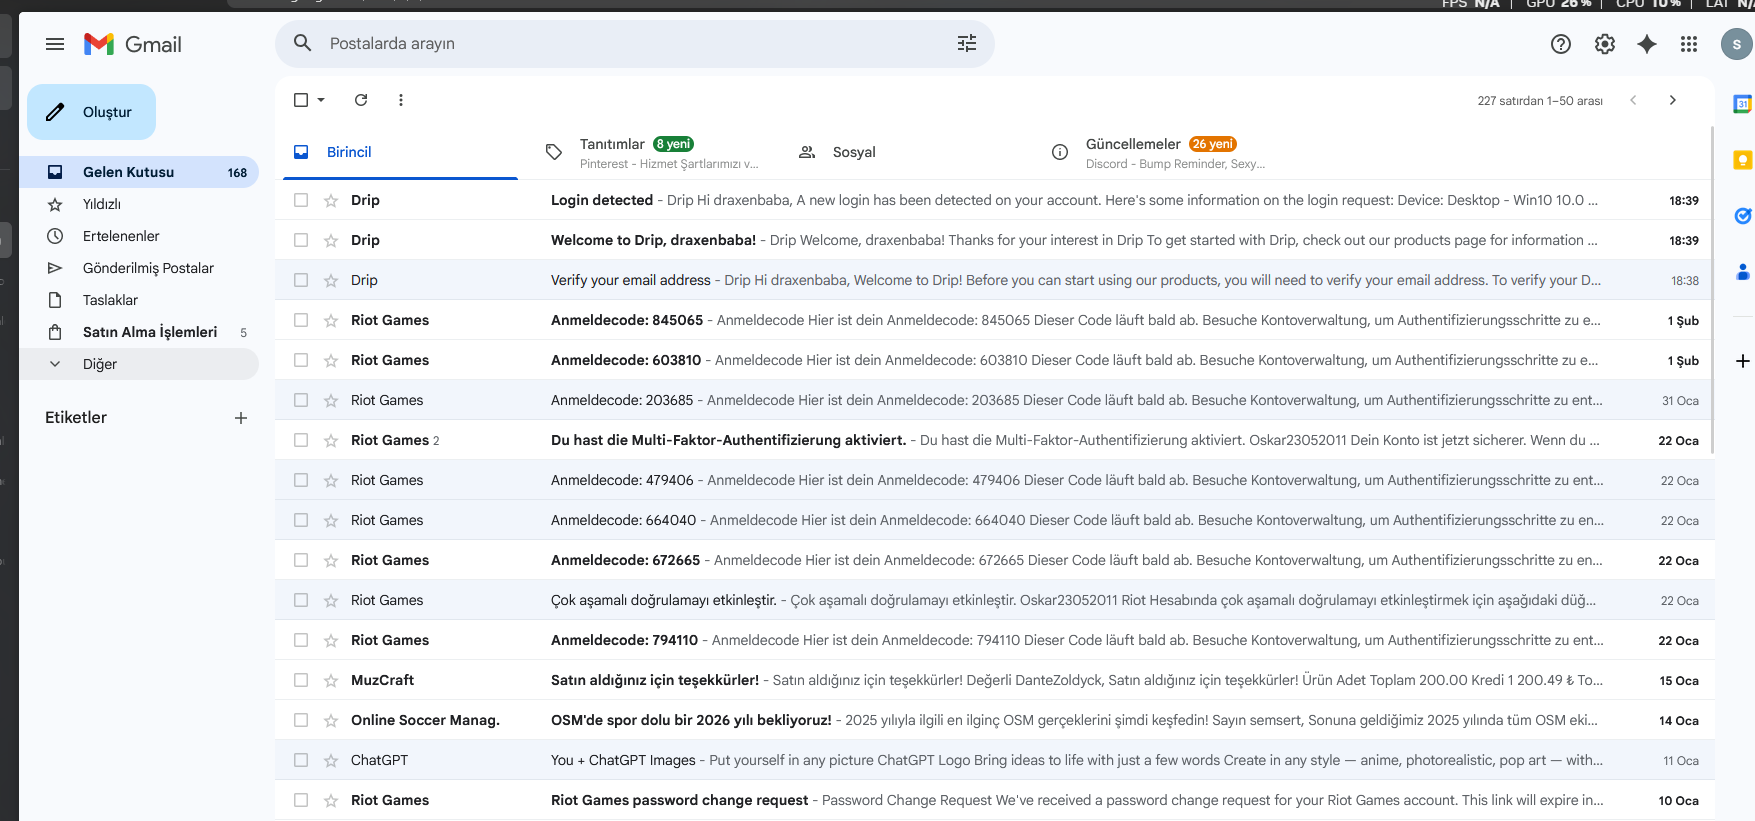Launch the Gemini sparkle icon
The image size is (1755, 821).
click(1647, 44)
